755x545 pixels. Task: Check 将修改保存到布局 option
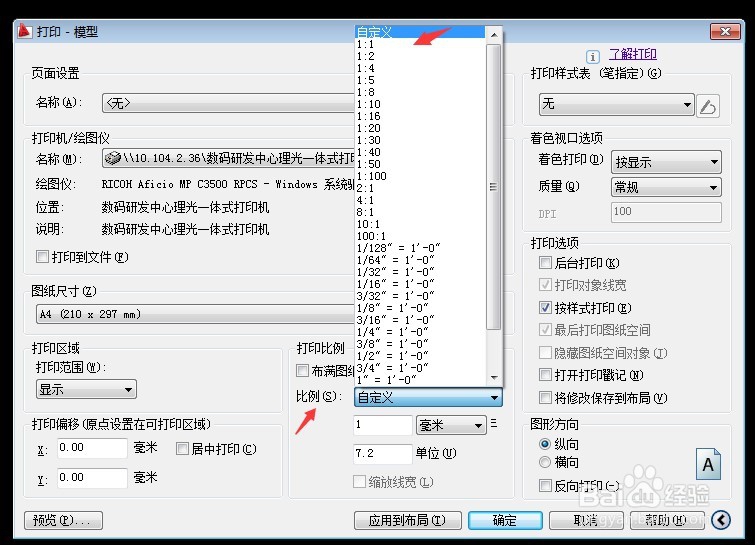coord(545,398)
